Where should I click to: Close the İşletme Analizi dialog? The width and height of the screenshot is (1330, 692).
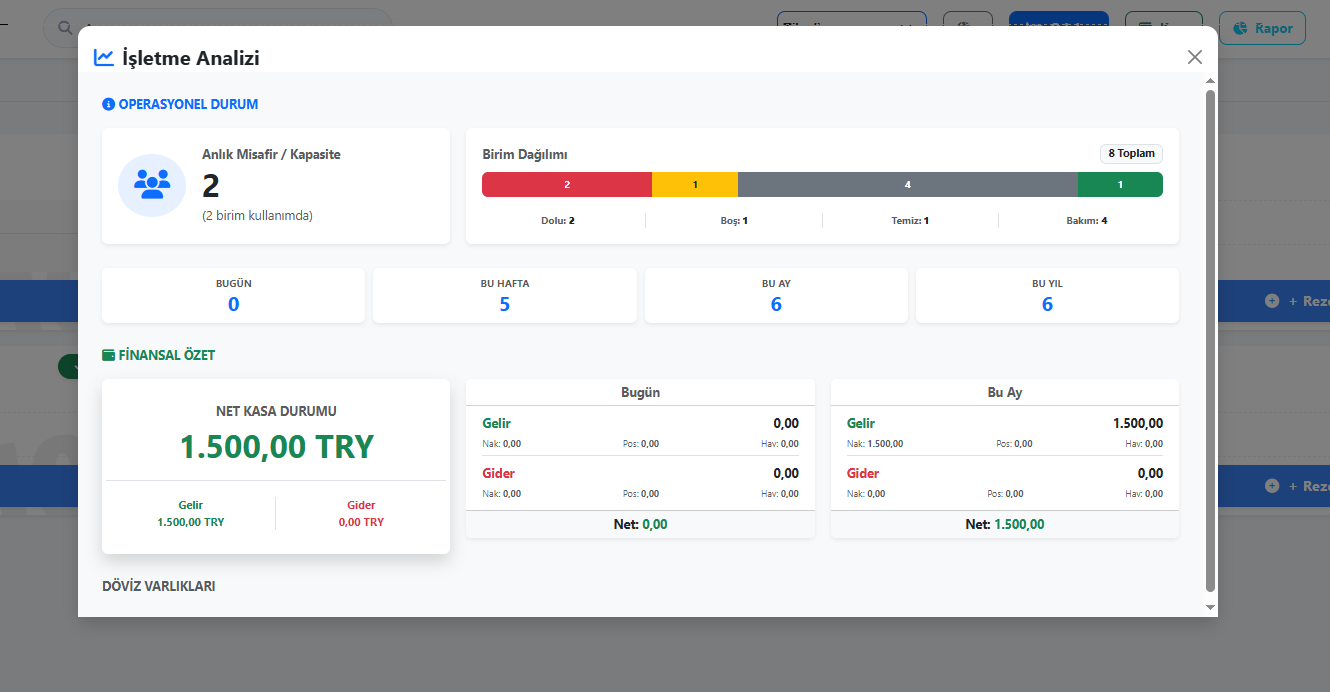pos(1194,57)
